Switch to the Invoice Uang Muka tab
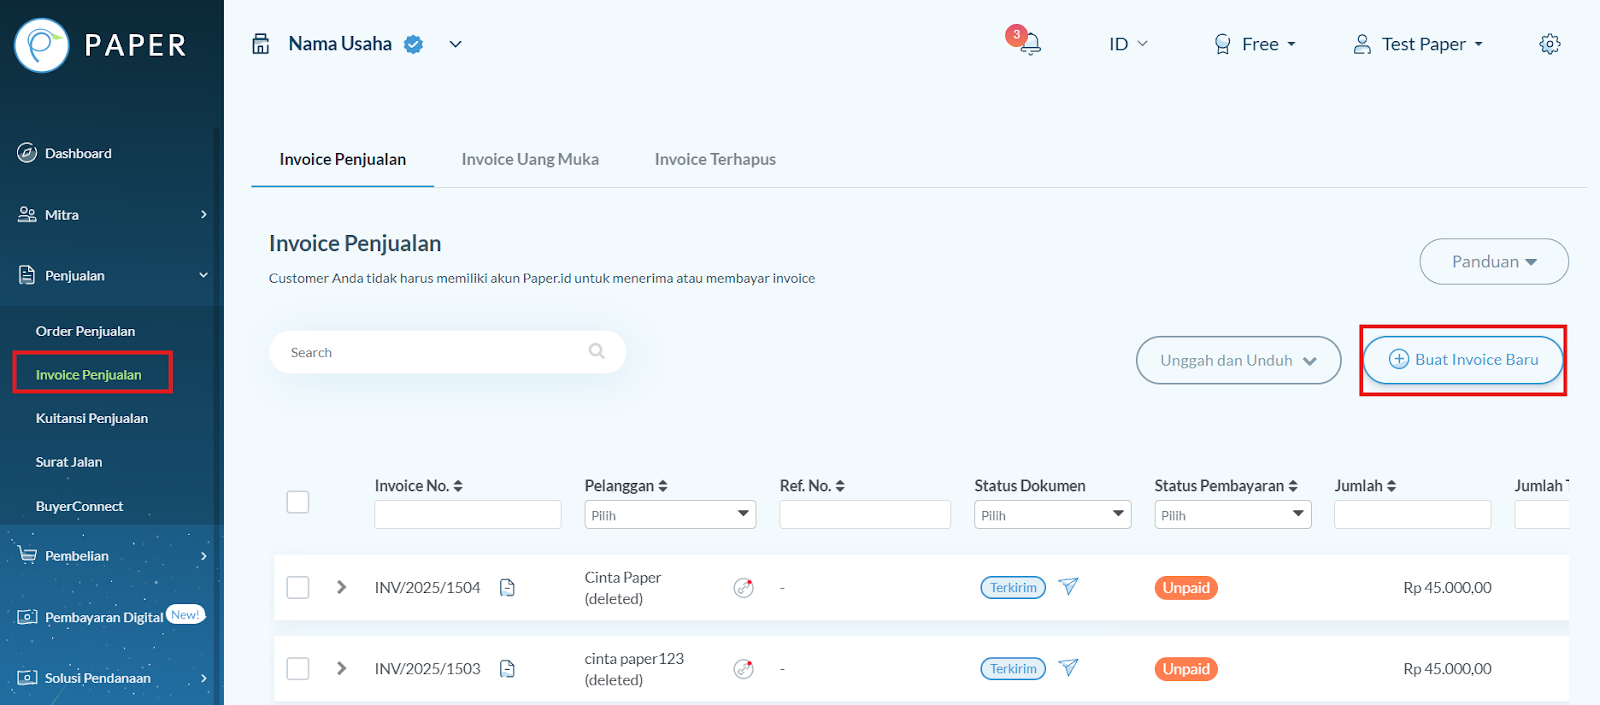Screen dimensions: 1600x705 (x=530, y=159)
